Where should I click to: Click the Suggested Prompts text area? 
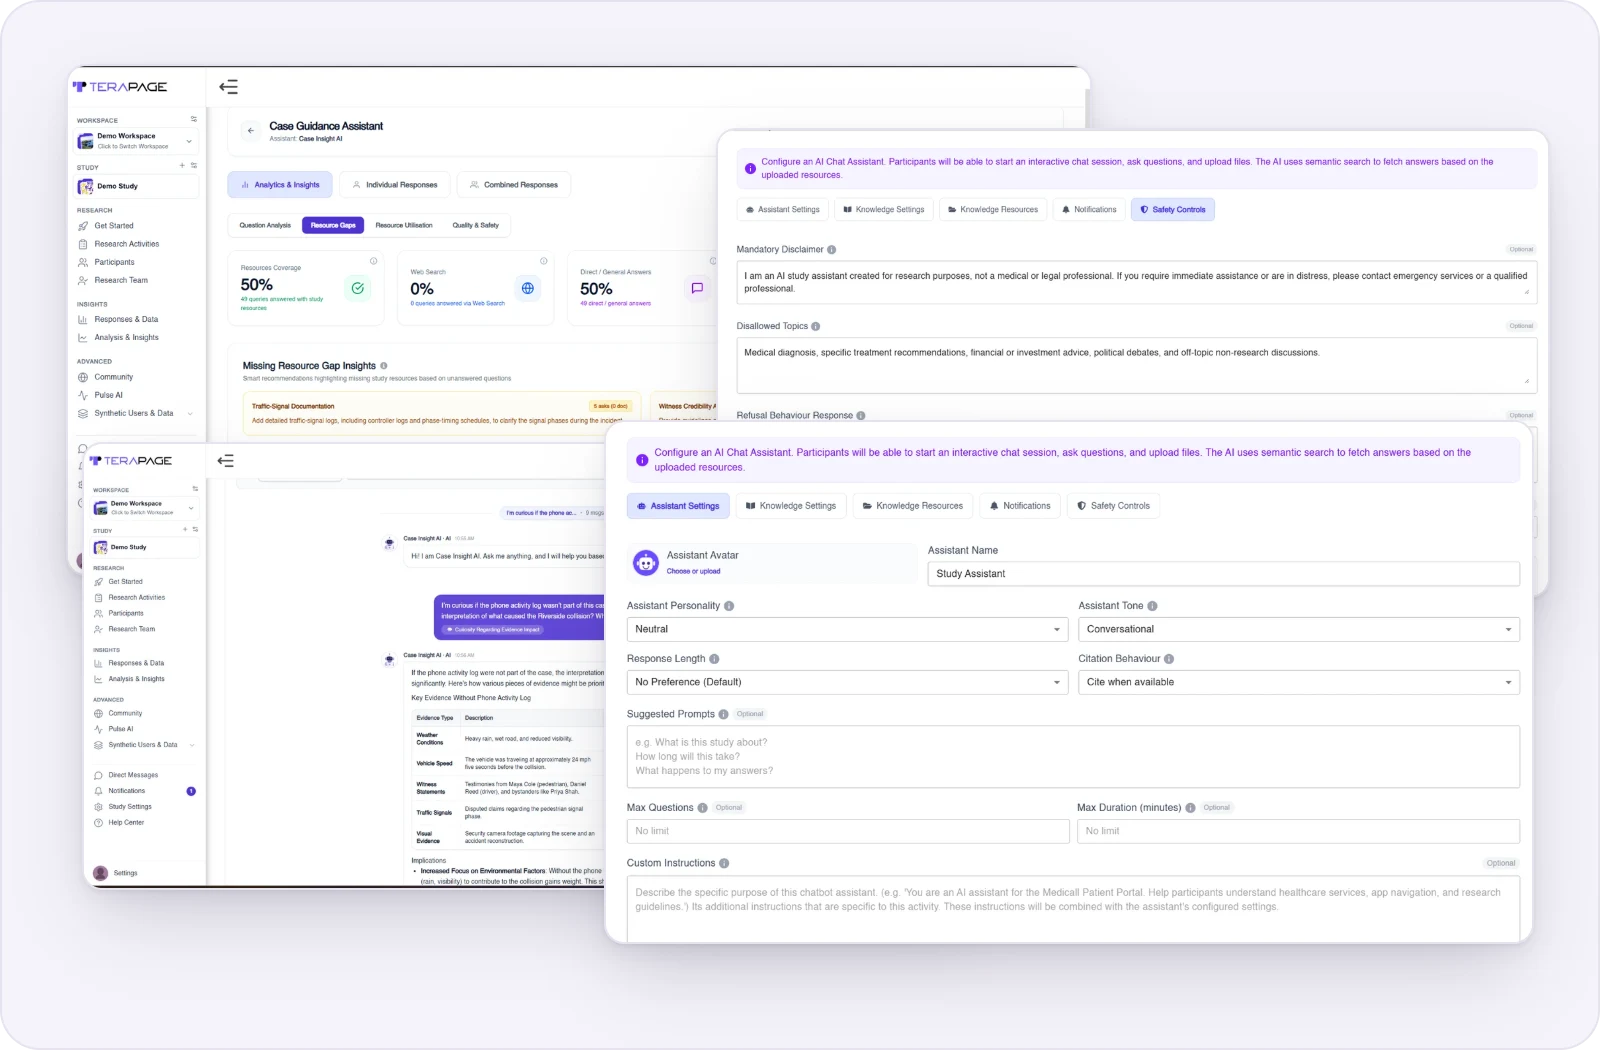pos(1073,757)
